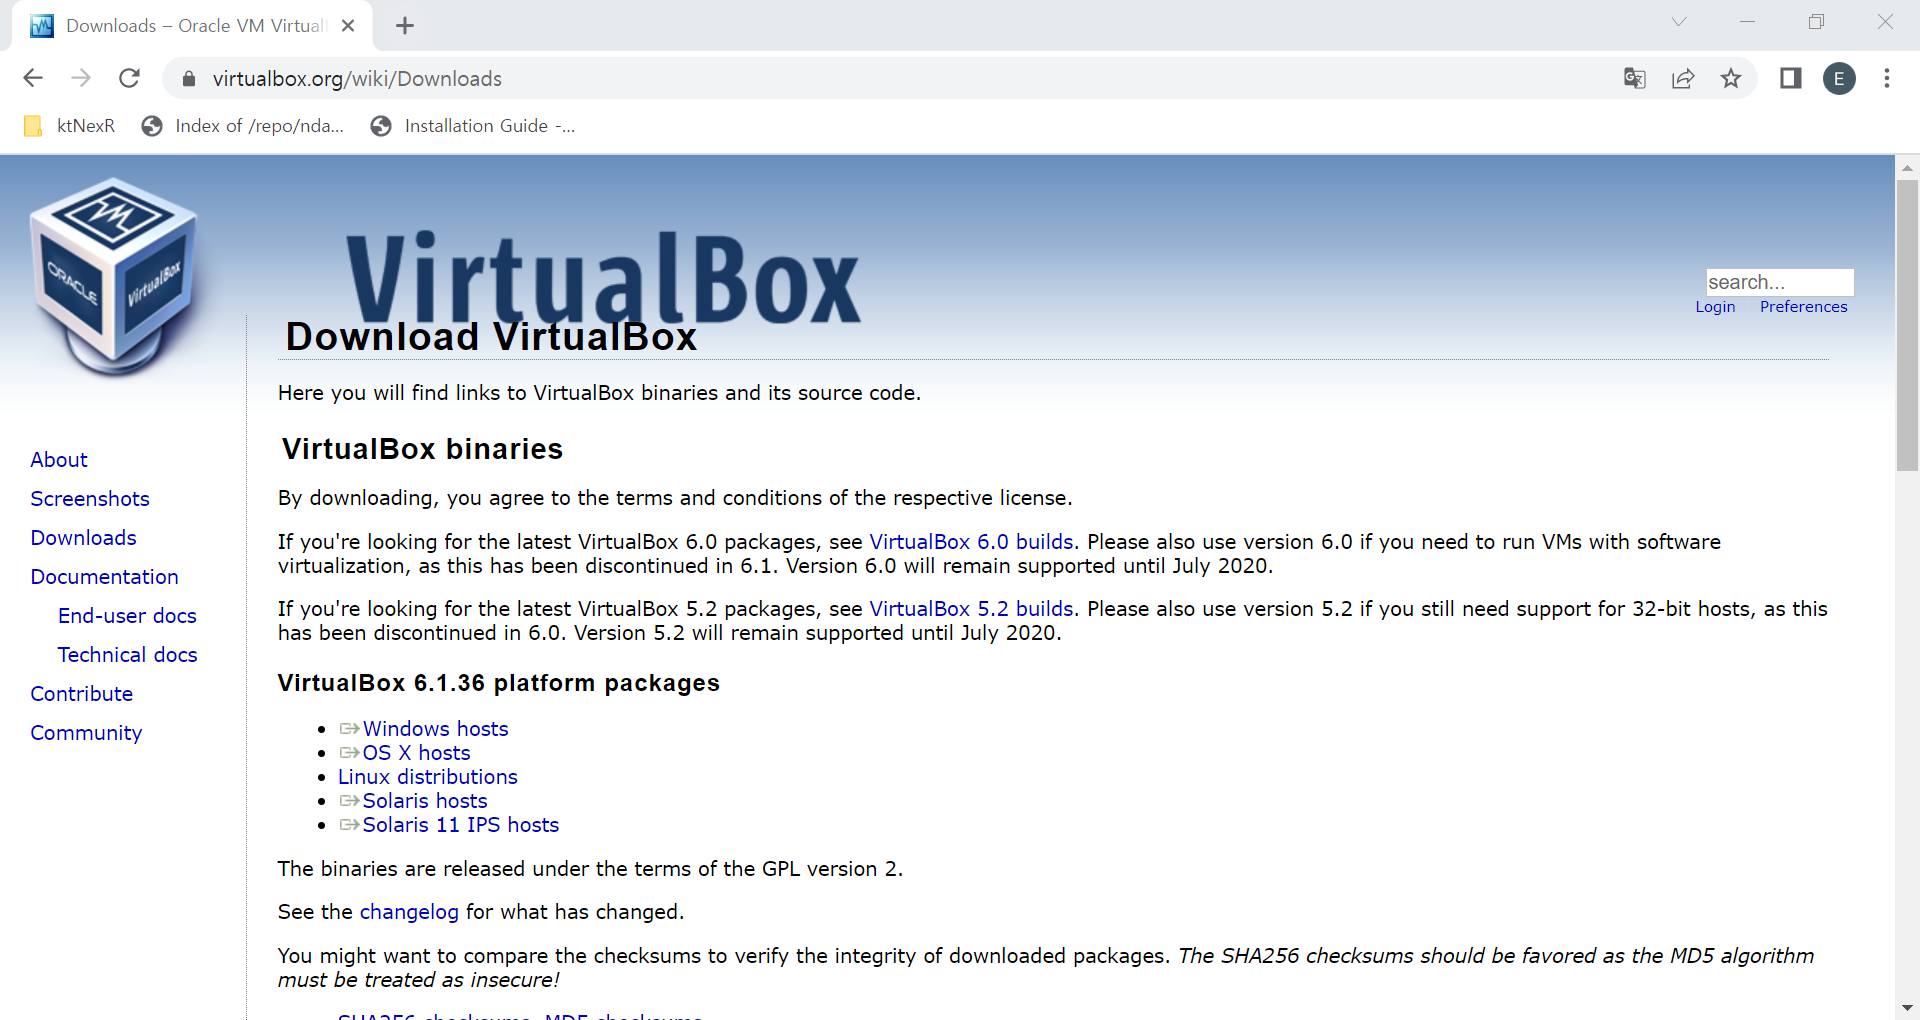1920x1020 pixels.
Task: Open the Index of /repo/nda bookmark
Action: point(243,126)
